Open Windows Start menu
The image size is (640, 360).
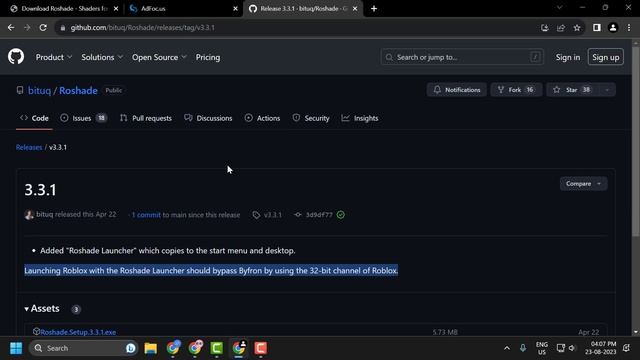[x=16, y=348]
